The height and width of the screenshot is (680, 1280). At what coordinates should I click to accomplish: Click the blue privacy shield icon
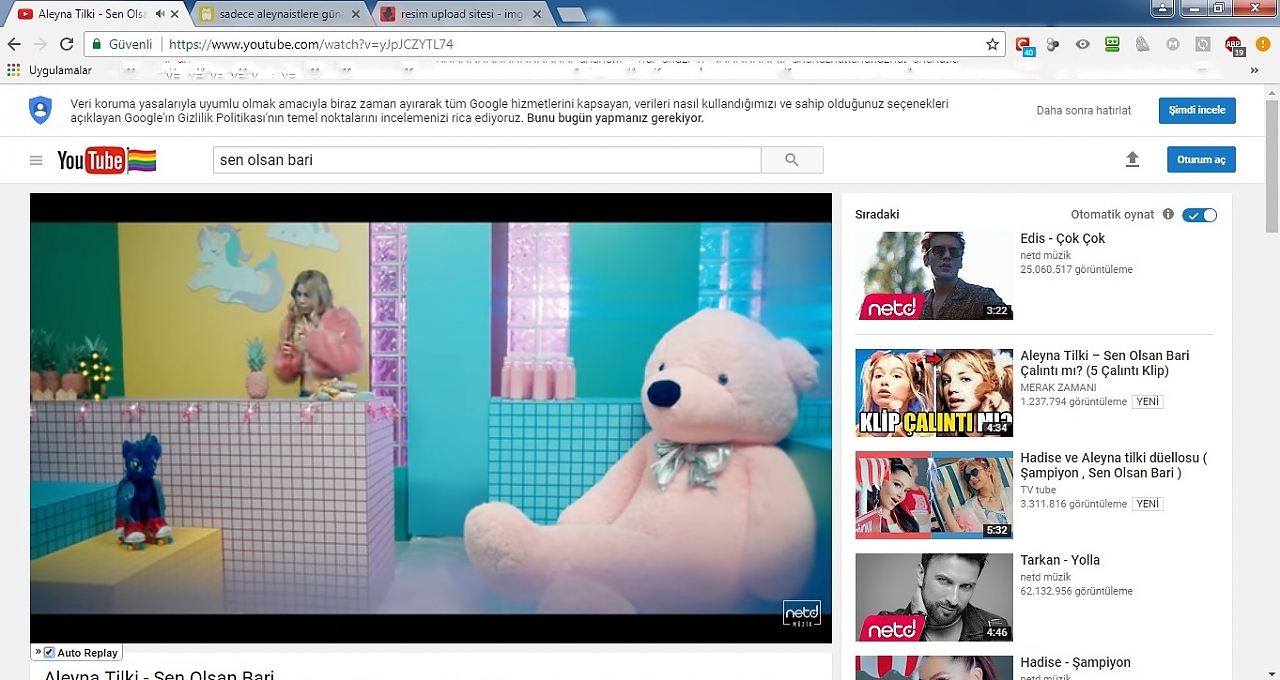[x=40, y=110]
